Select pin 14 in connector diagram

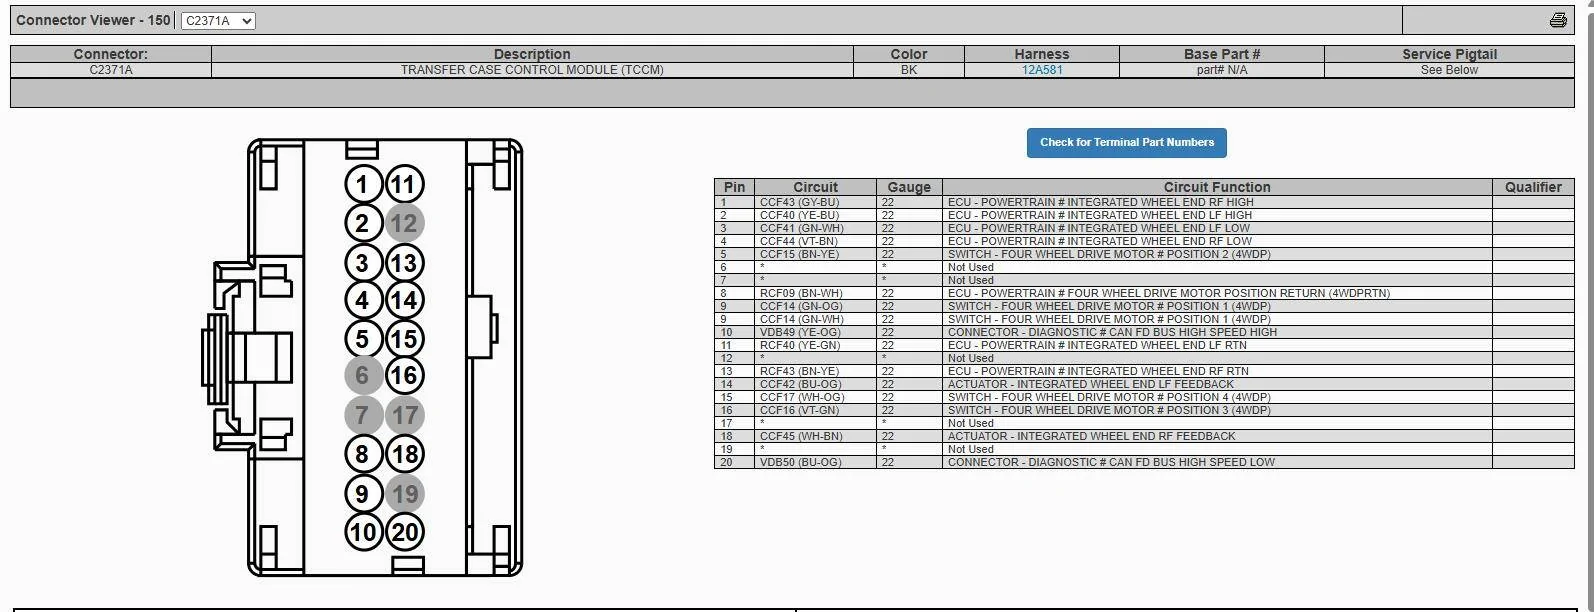[x=404, y=300]
